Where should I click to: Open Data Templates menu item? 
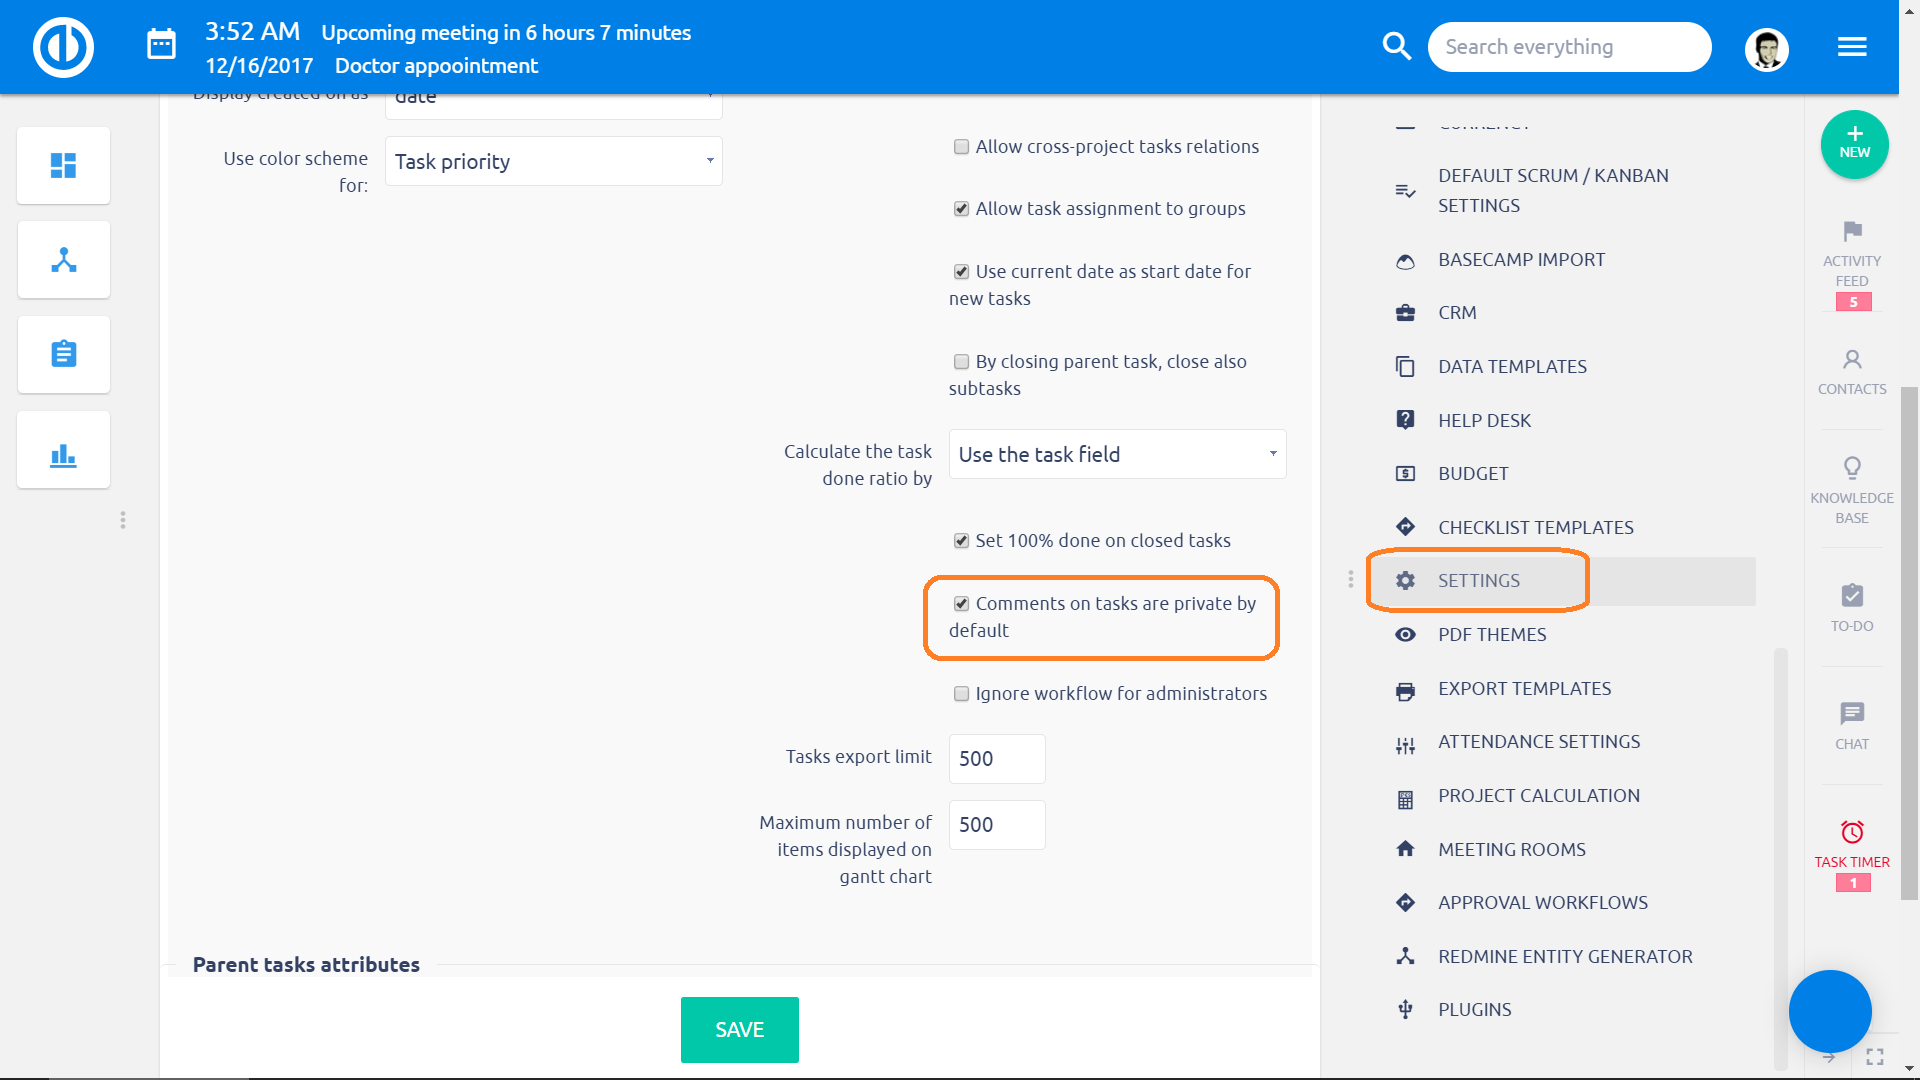pyautogui.click(x=1512, y=367)
